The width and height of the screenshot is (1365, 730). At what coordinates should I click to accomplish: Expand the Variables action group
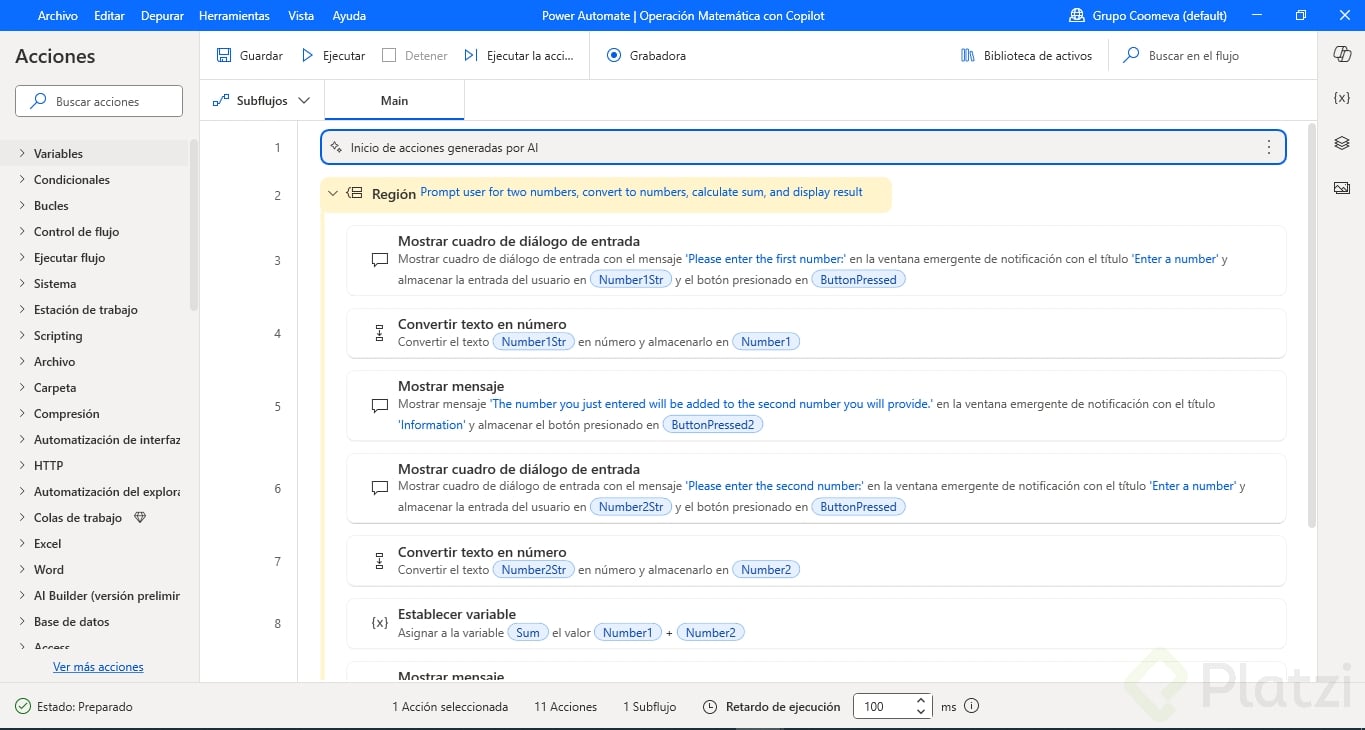pyautogui.click(x=22, y=153)
